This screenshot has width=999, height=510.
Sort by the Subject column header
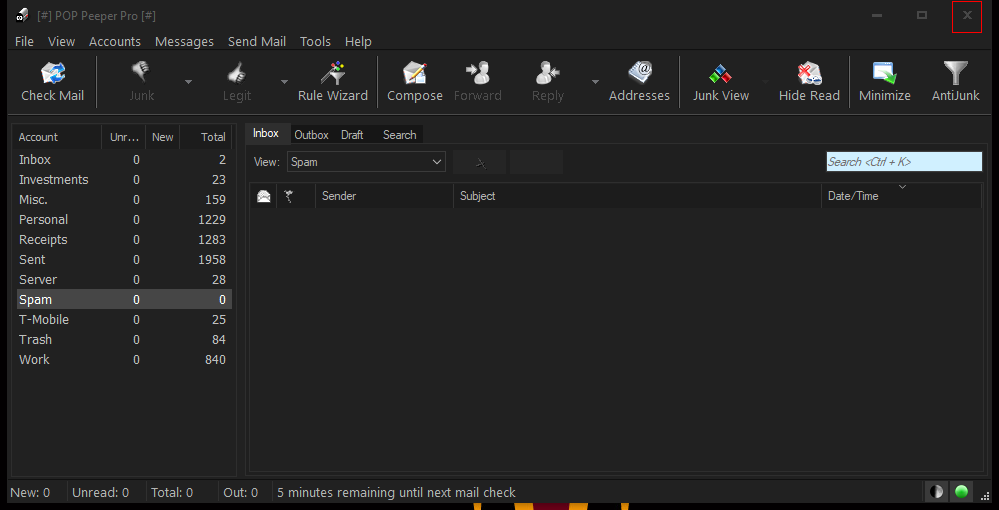637,196
